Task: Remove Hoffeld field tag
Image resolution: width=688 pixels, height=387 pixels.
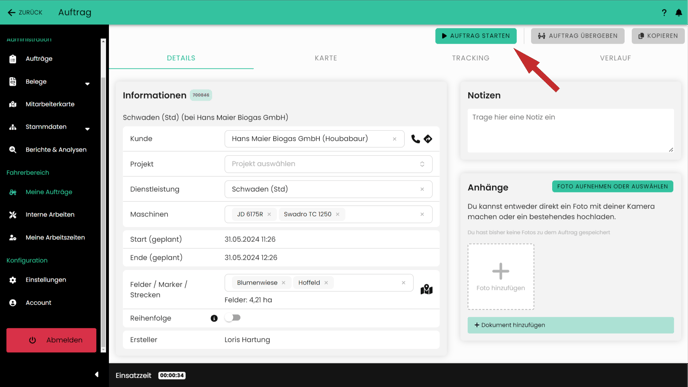Action: [326, 283]
